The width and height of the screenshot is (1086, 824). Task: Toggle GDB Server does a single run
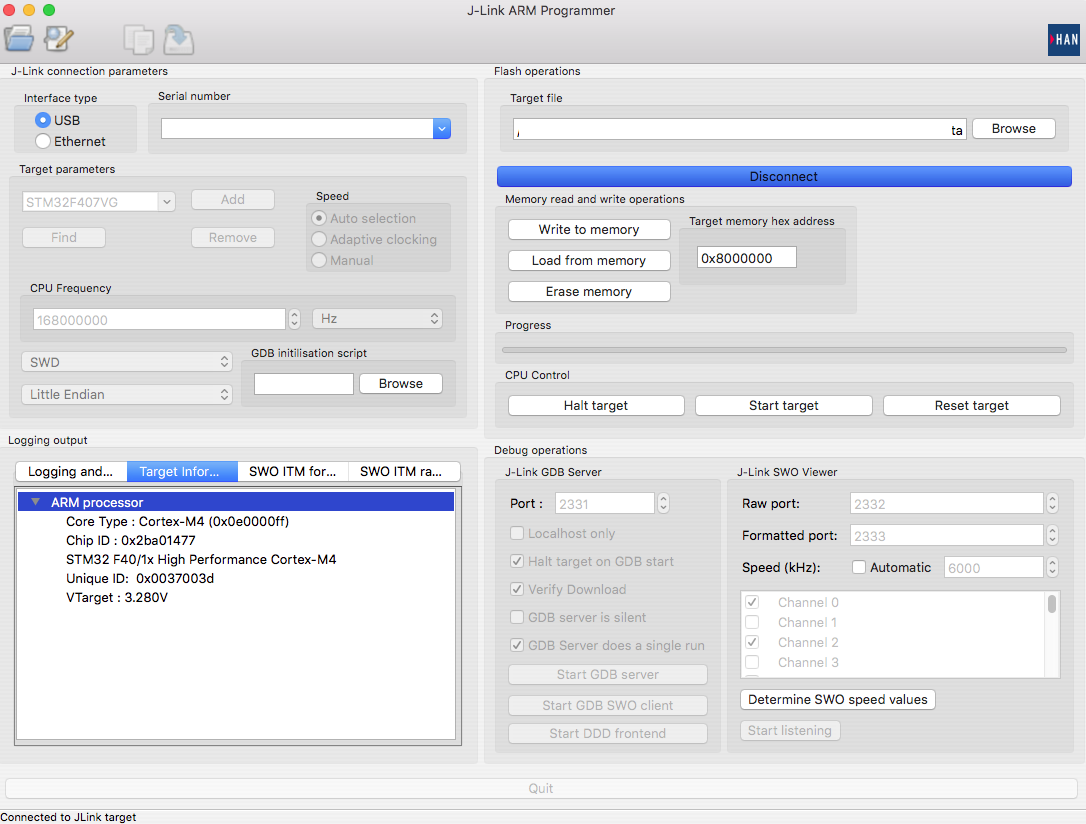(x=517, y=645)
